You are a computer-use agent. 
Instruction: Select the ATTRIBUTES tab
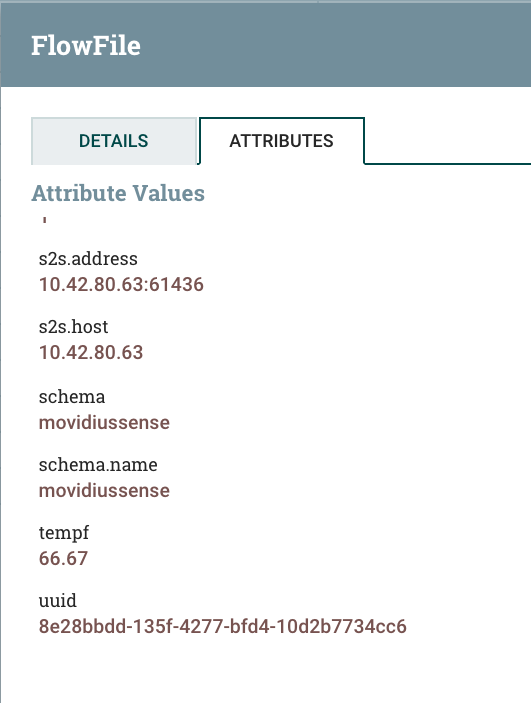pyautogui.click(x=282, y=141)
